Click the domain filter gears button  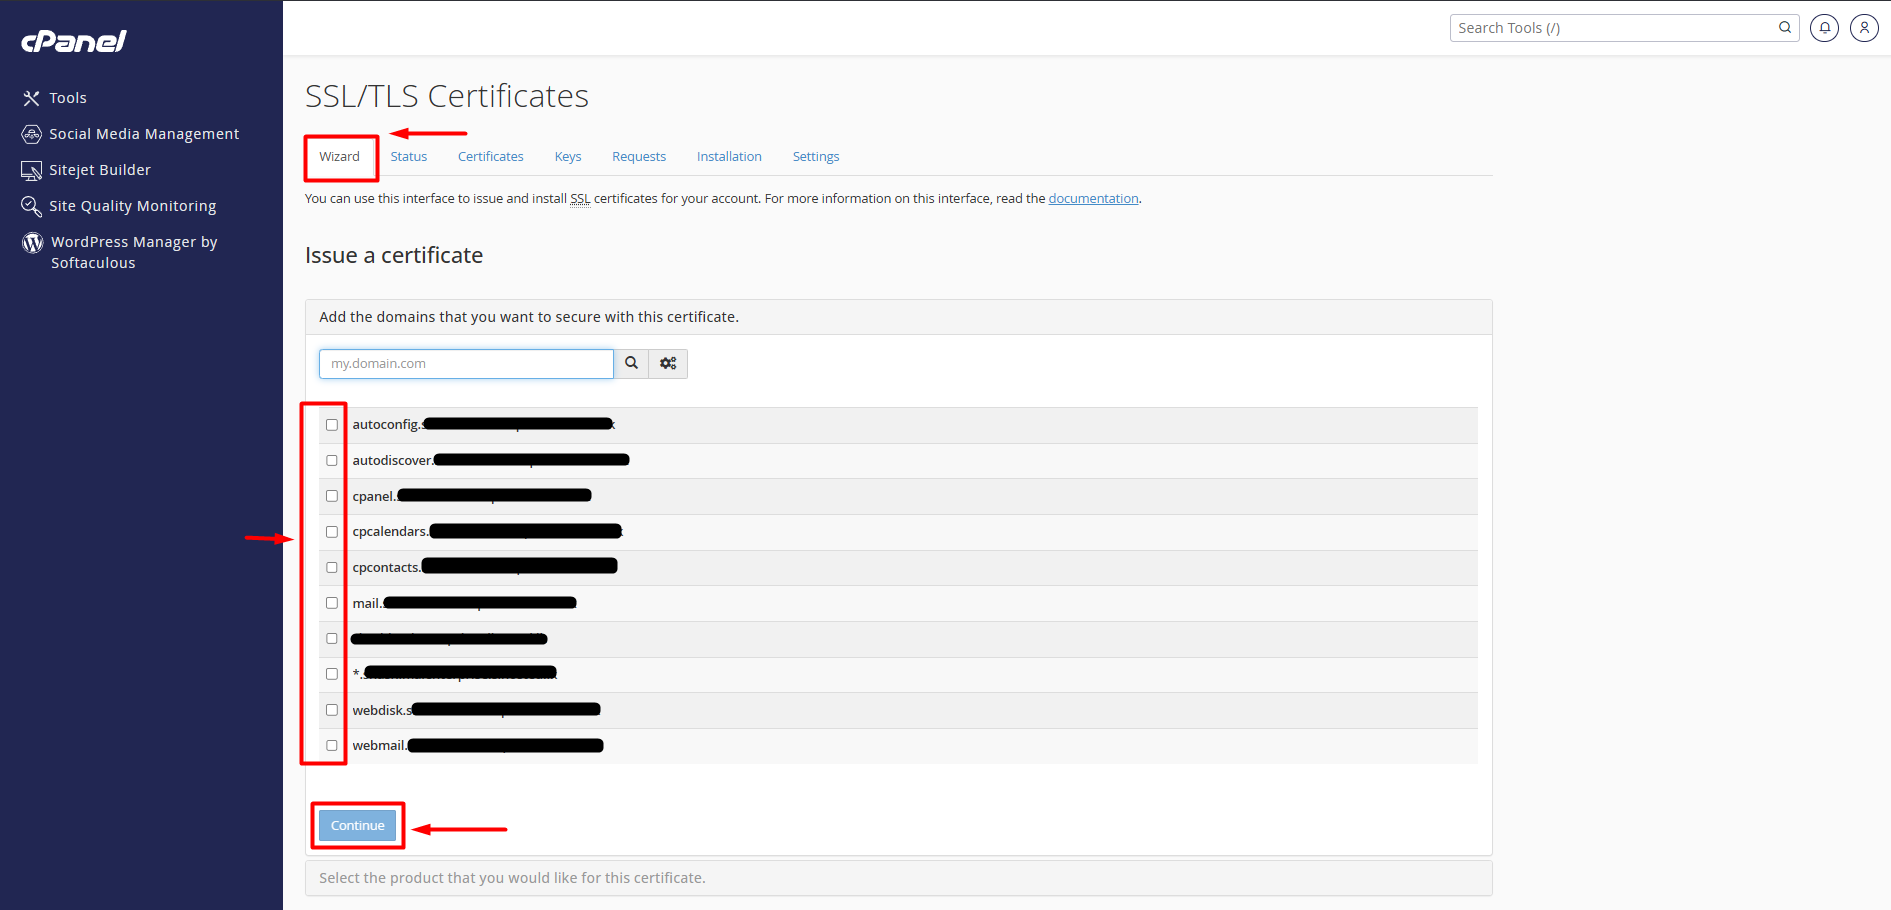pyautogui.click(x=668, y=364)
